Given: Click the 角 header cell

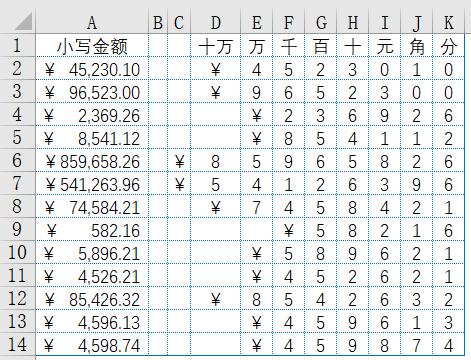Looking at the screenshot, I should click(x=416, y=46).
